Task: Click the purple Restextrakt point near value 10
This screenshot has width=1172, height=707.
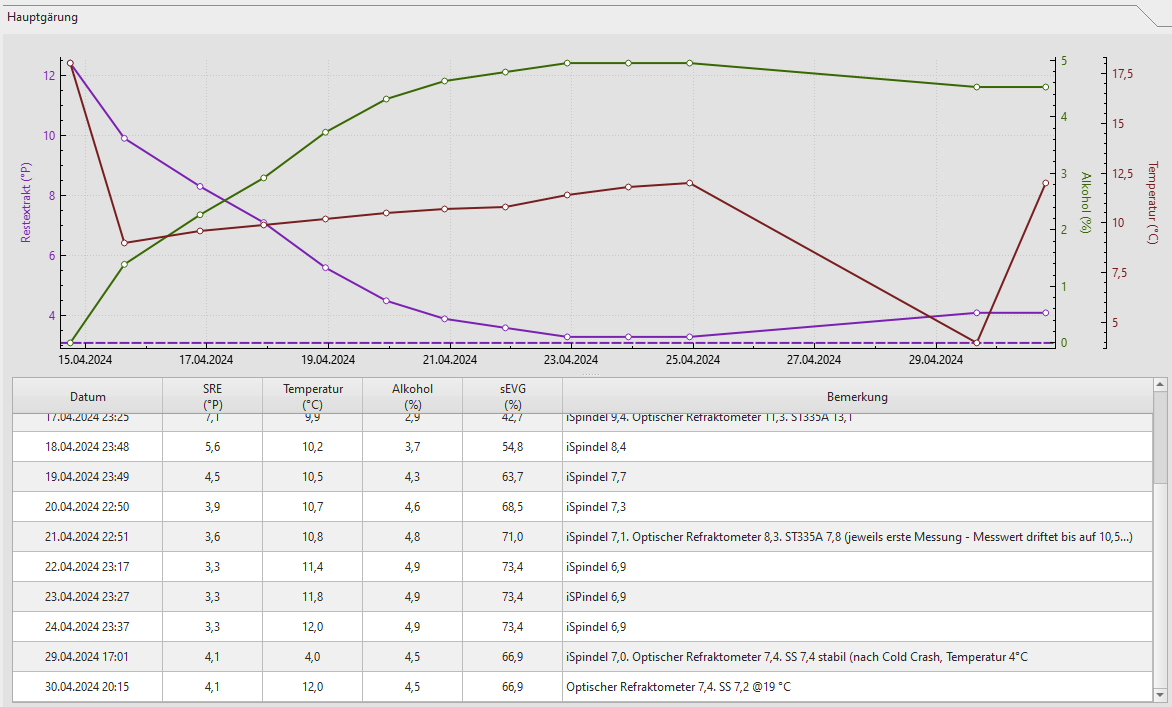Action: pos(124,138)
